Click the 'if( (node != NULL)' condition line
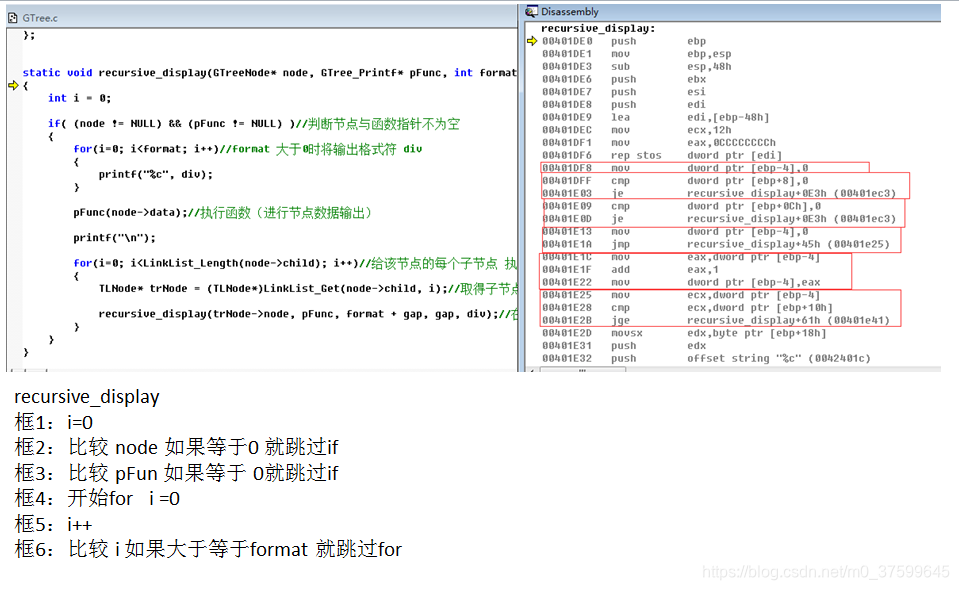The height and width of the screenshot is (590, 959). pyautogui.click(x=254, y=124)
